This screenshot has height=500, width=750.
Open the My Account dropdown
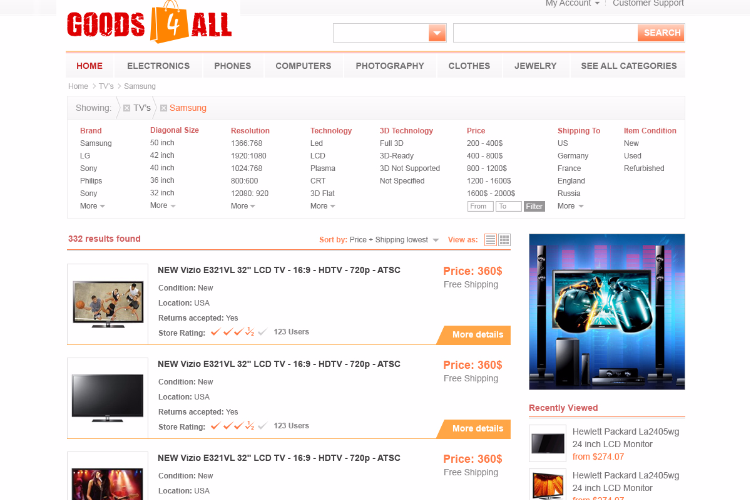coord(572,3)
